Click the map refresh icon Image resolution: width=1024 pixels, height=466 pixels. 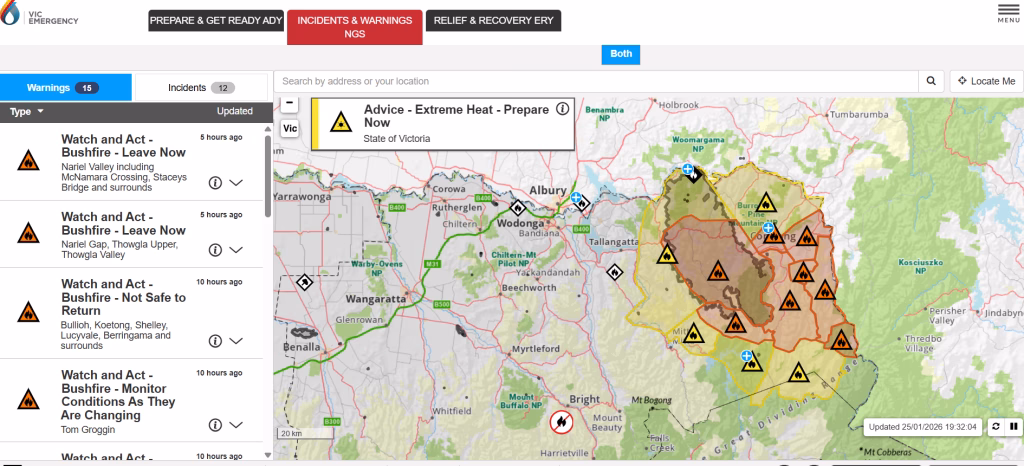[x=995, y=426]
